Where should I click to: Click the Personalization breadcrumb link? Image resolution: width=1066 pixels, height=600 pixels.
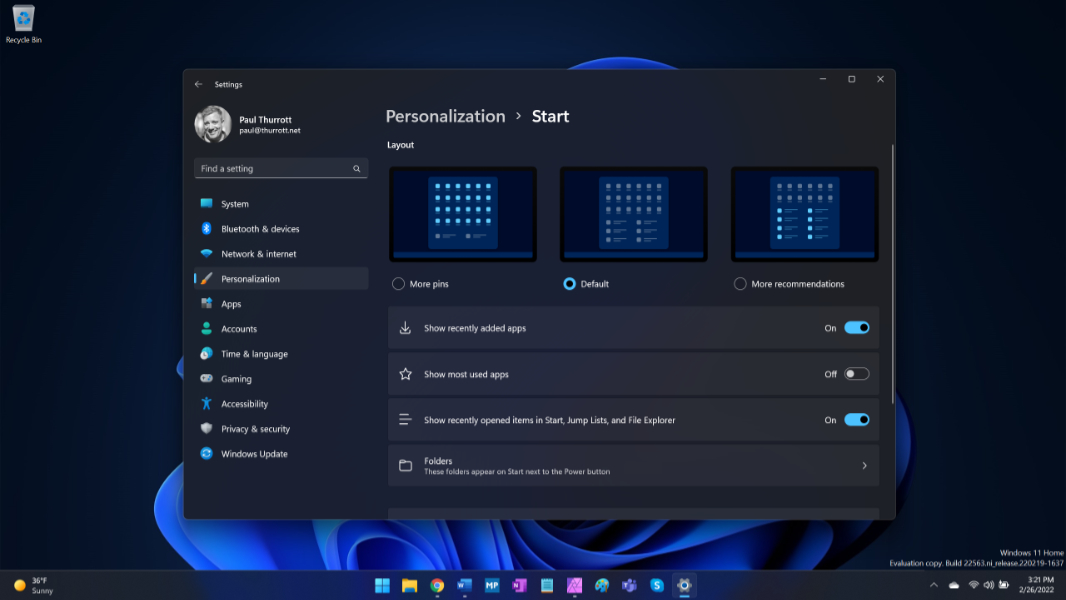445,116
